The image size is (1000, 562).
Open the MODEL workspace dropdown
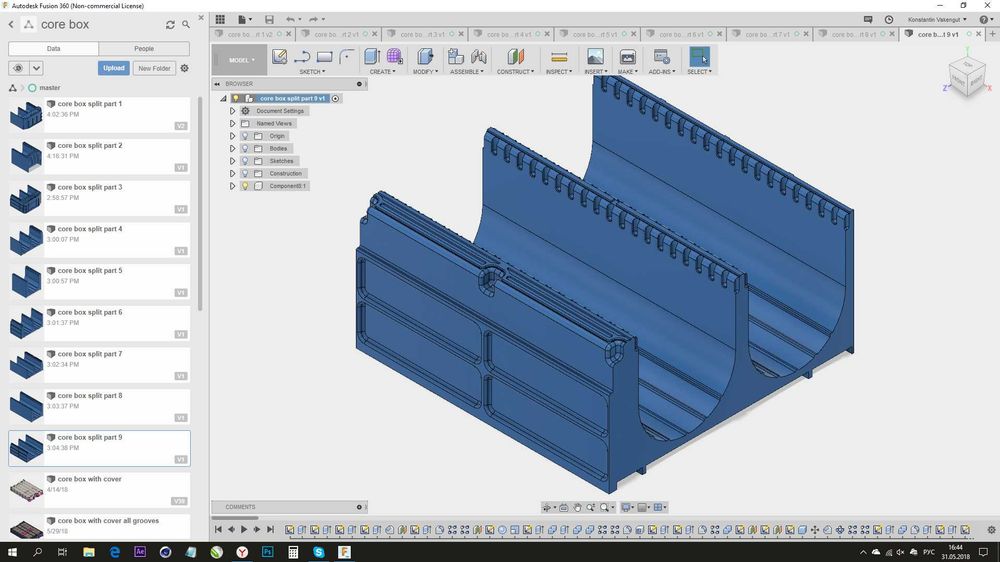241,60
